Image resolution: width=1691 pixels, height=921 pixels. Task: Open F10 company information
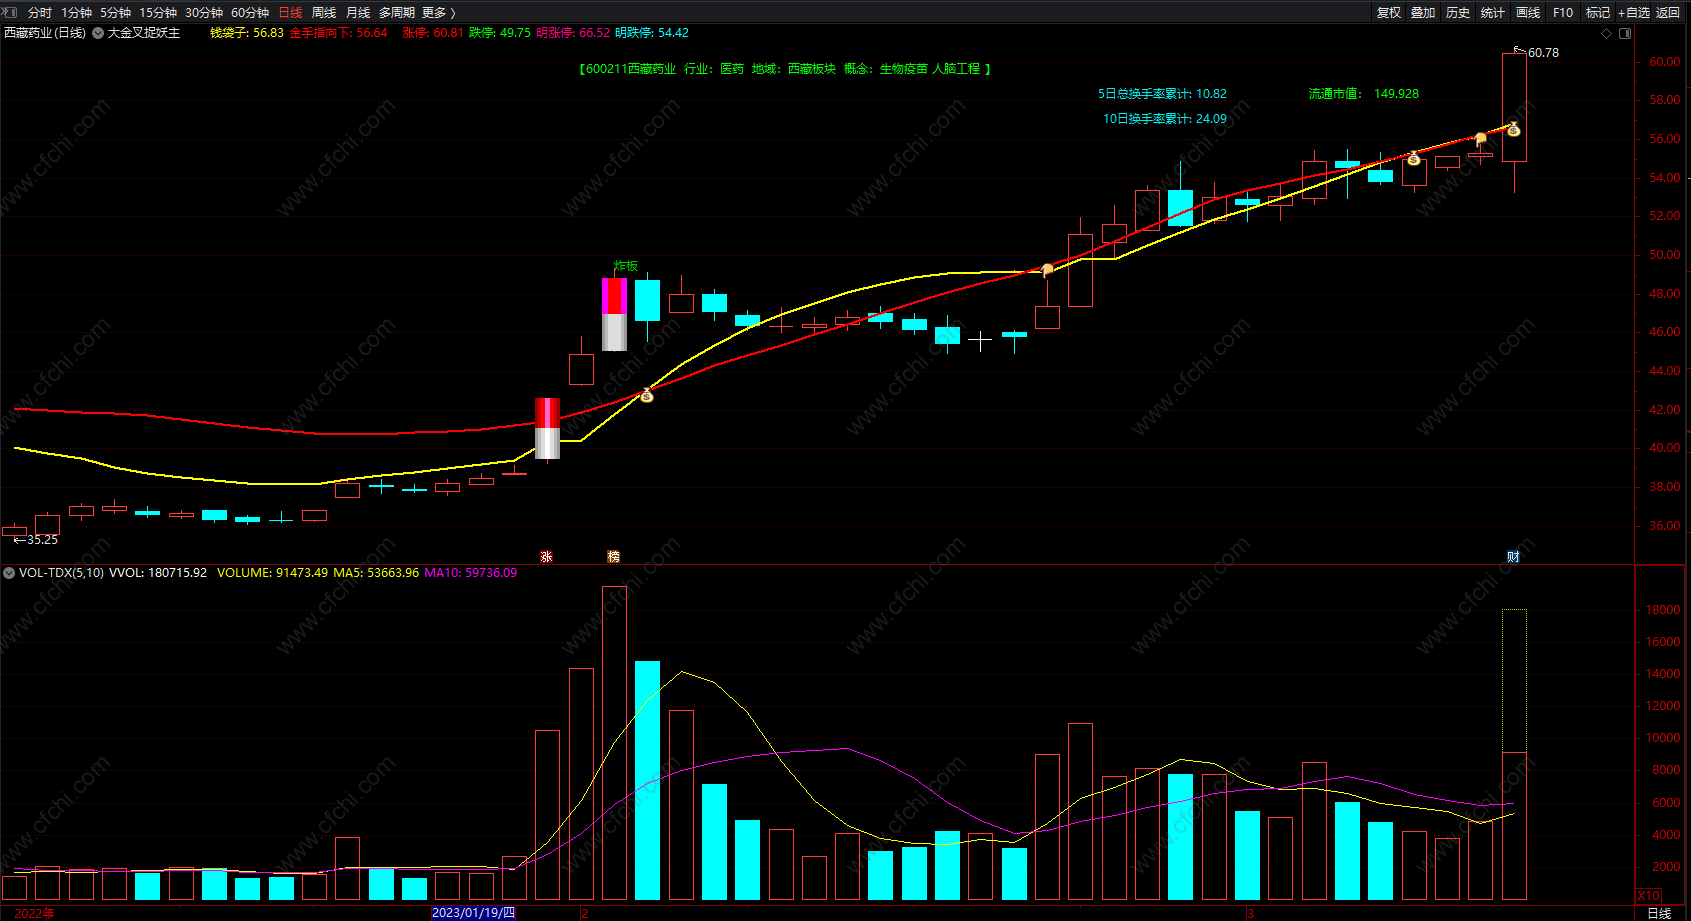pyautogui.click(x=1563, y=13)
